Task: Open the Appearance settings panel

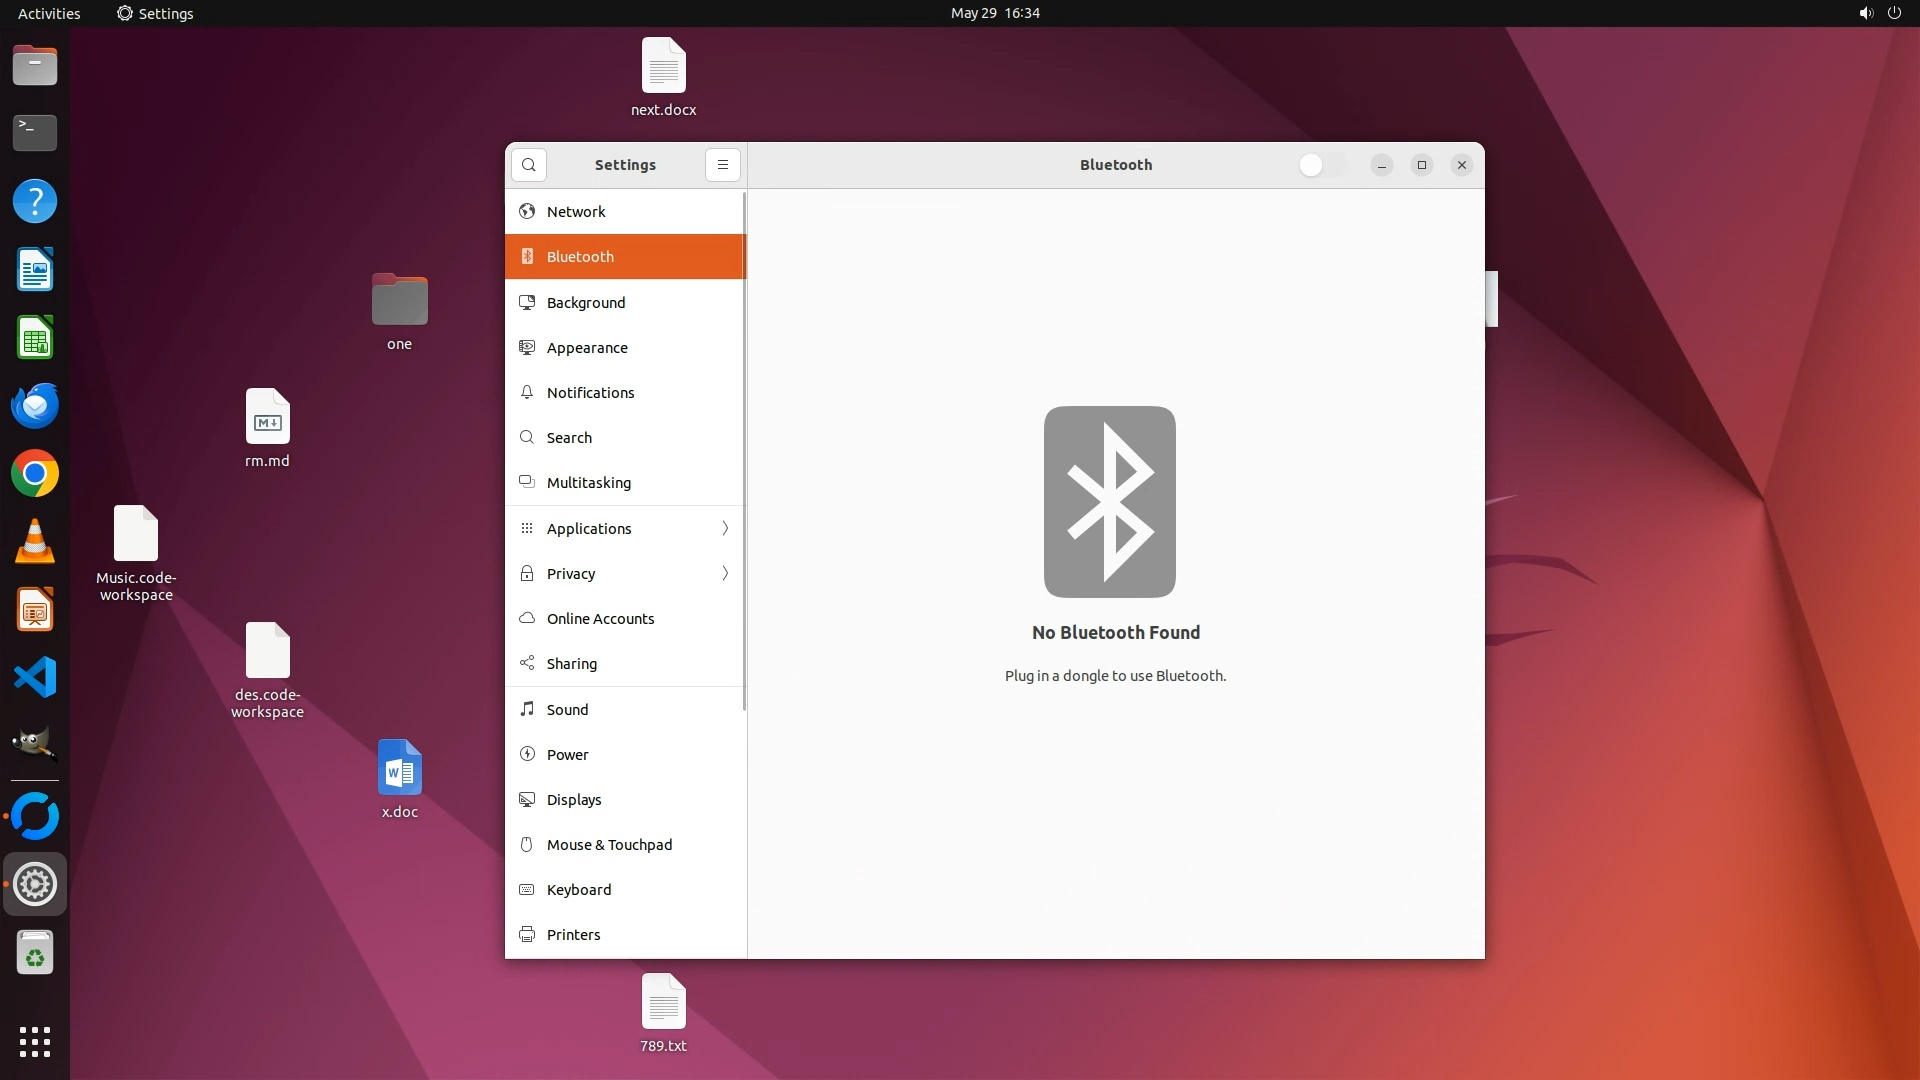Action: [x=587, y=348]
